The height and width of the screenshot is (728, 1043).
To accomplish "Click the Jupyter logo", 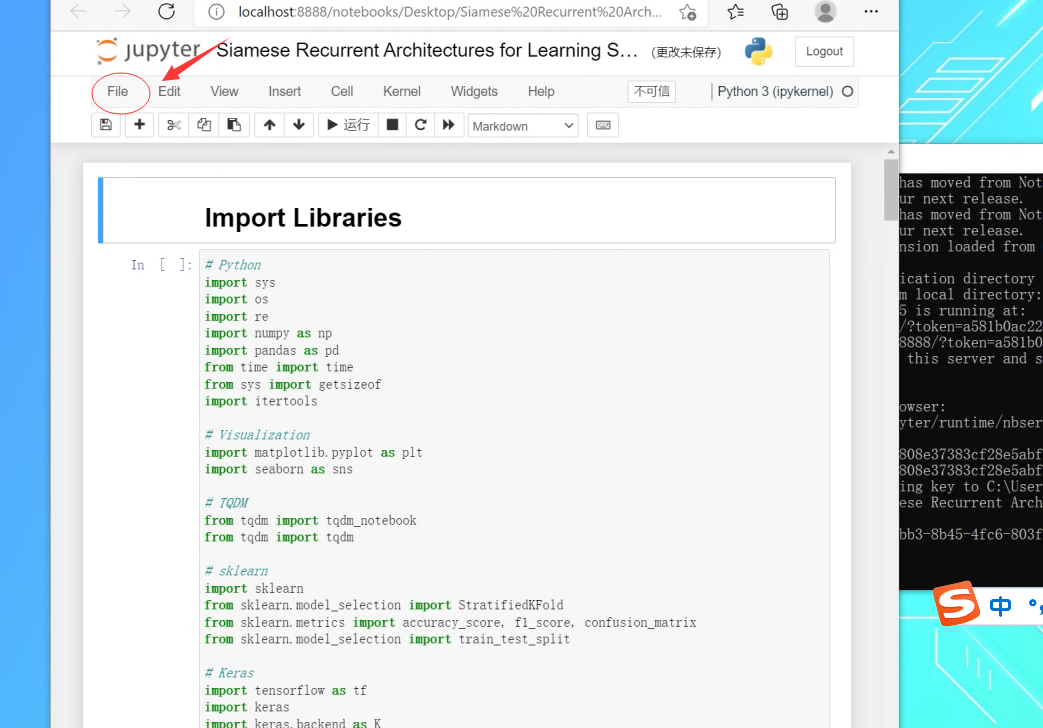I will (148, 51).
